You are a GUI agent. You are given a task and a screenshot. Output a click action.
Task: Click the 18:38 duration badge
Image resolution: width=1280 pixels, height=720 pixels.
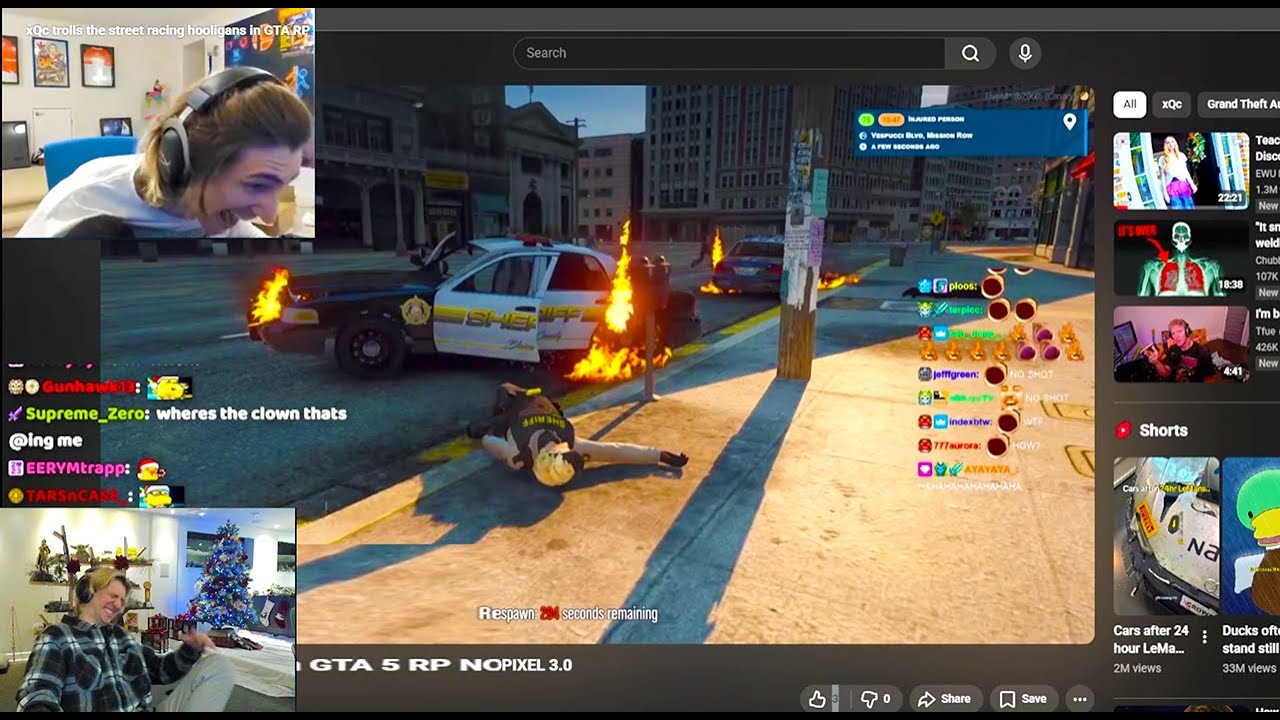pyautogui.click(x=1230, y=285)
